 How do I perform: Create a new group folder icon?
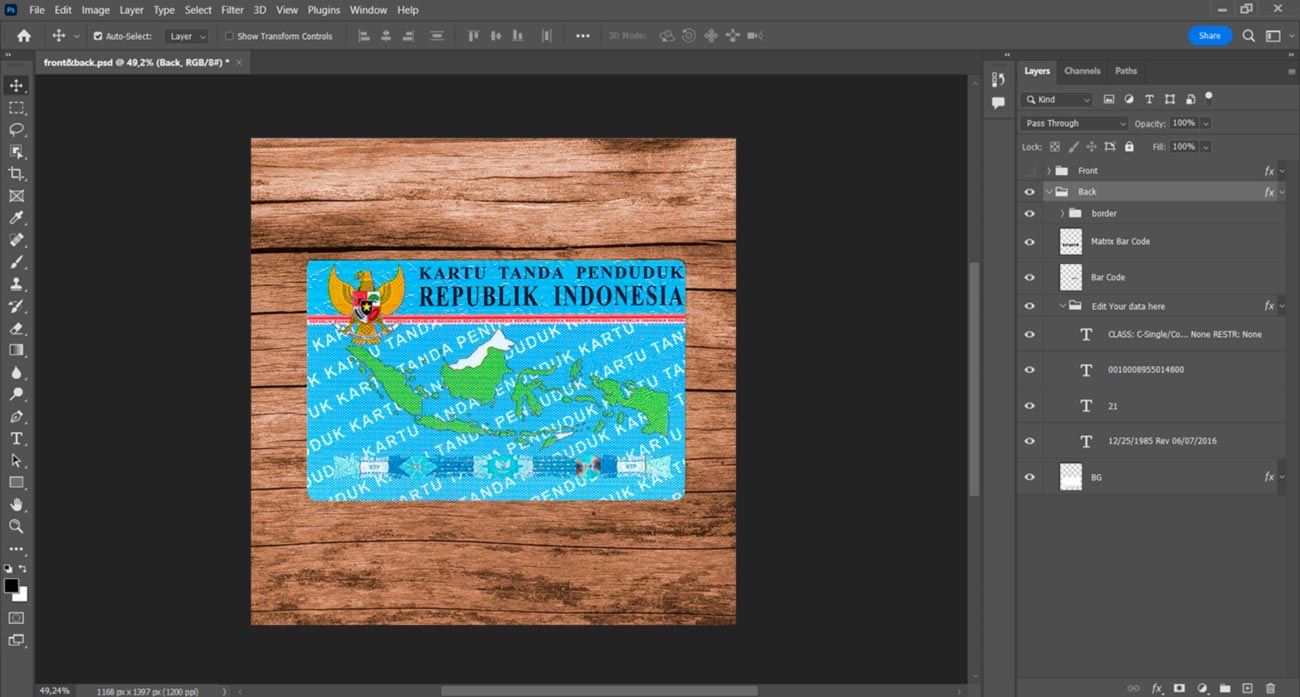tap(1225, 688)
